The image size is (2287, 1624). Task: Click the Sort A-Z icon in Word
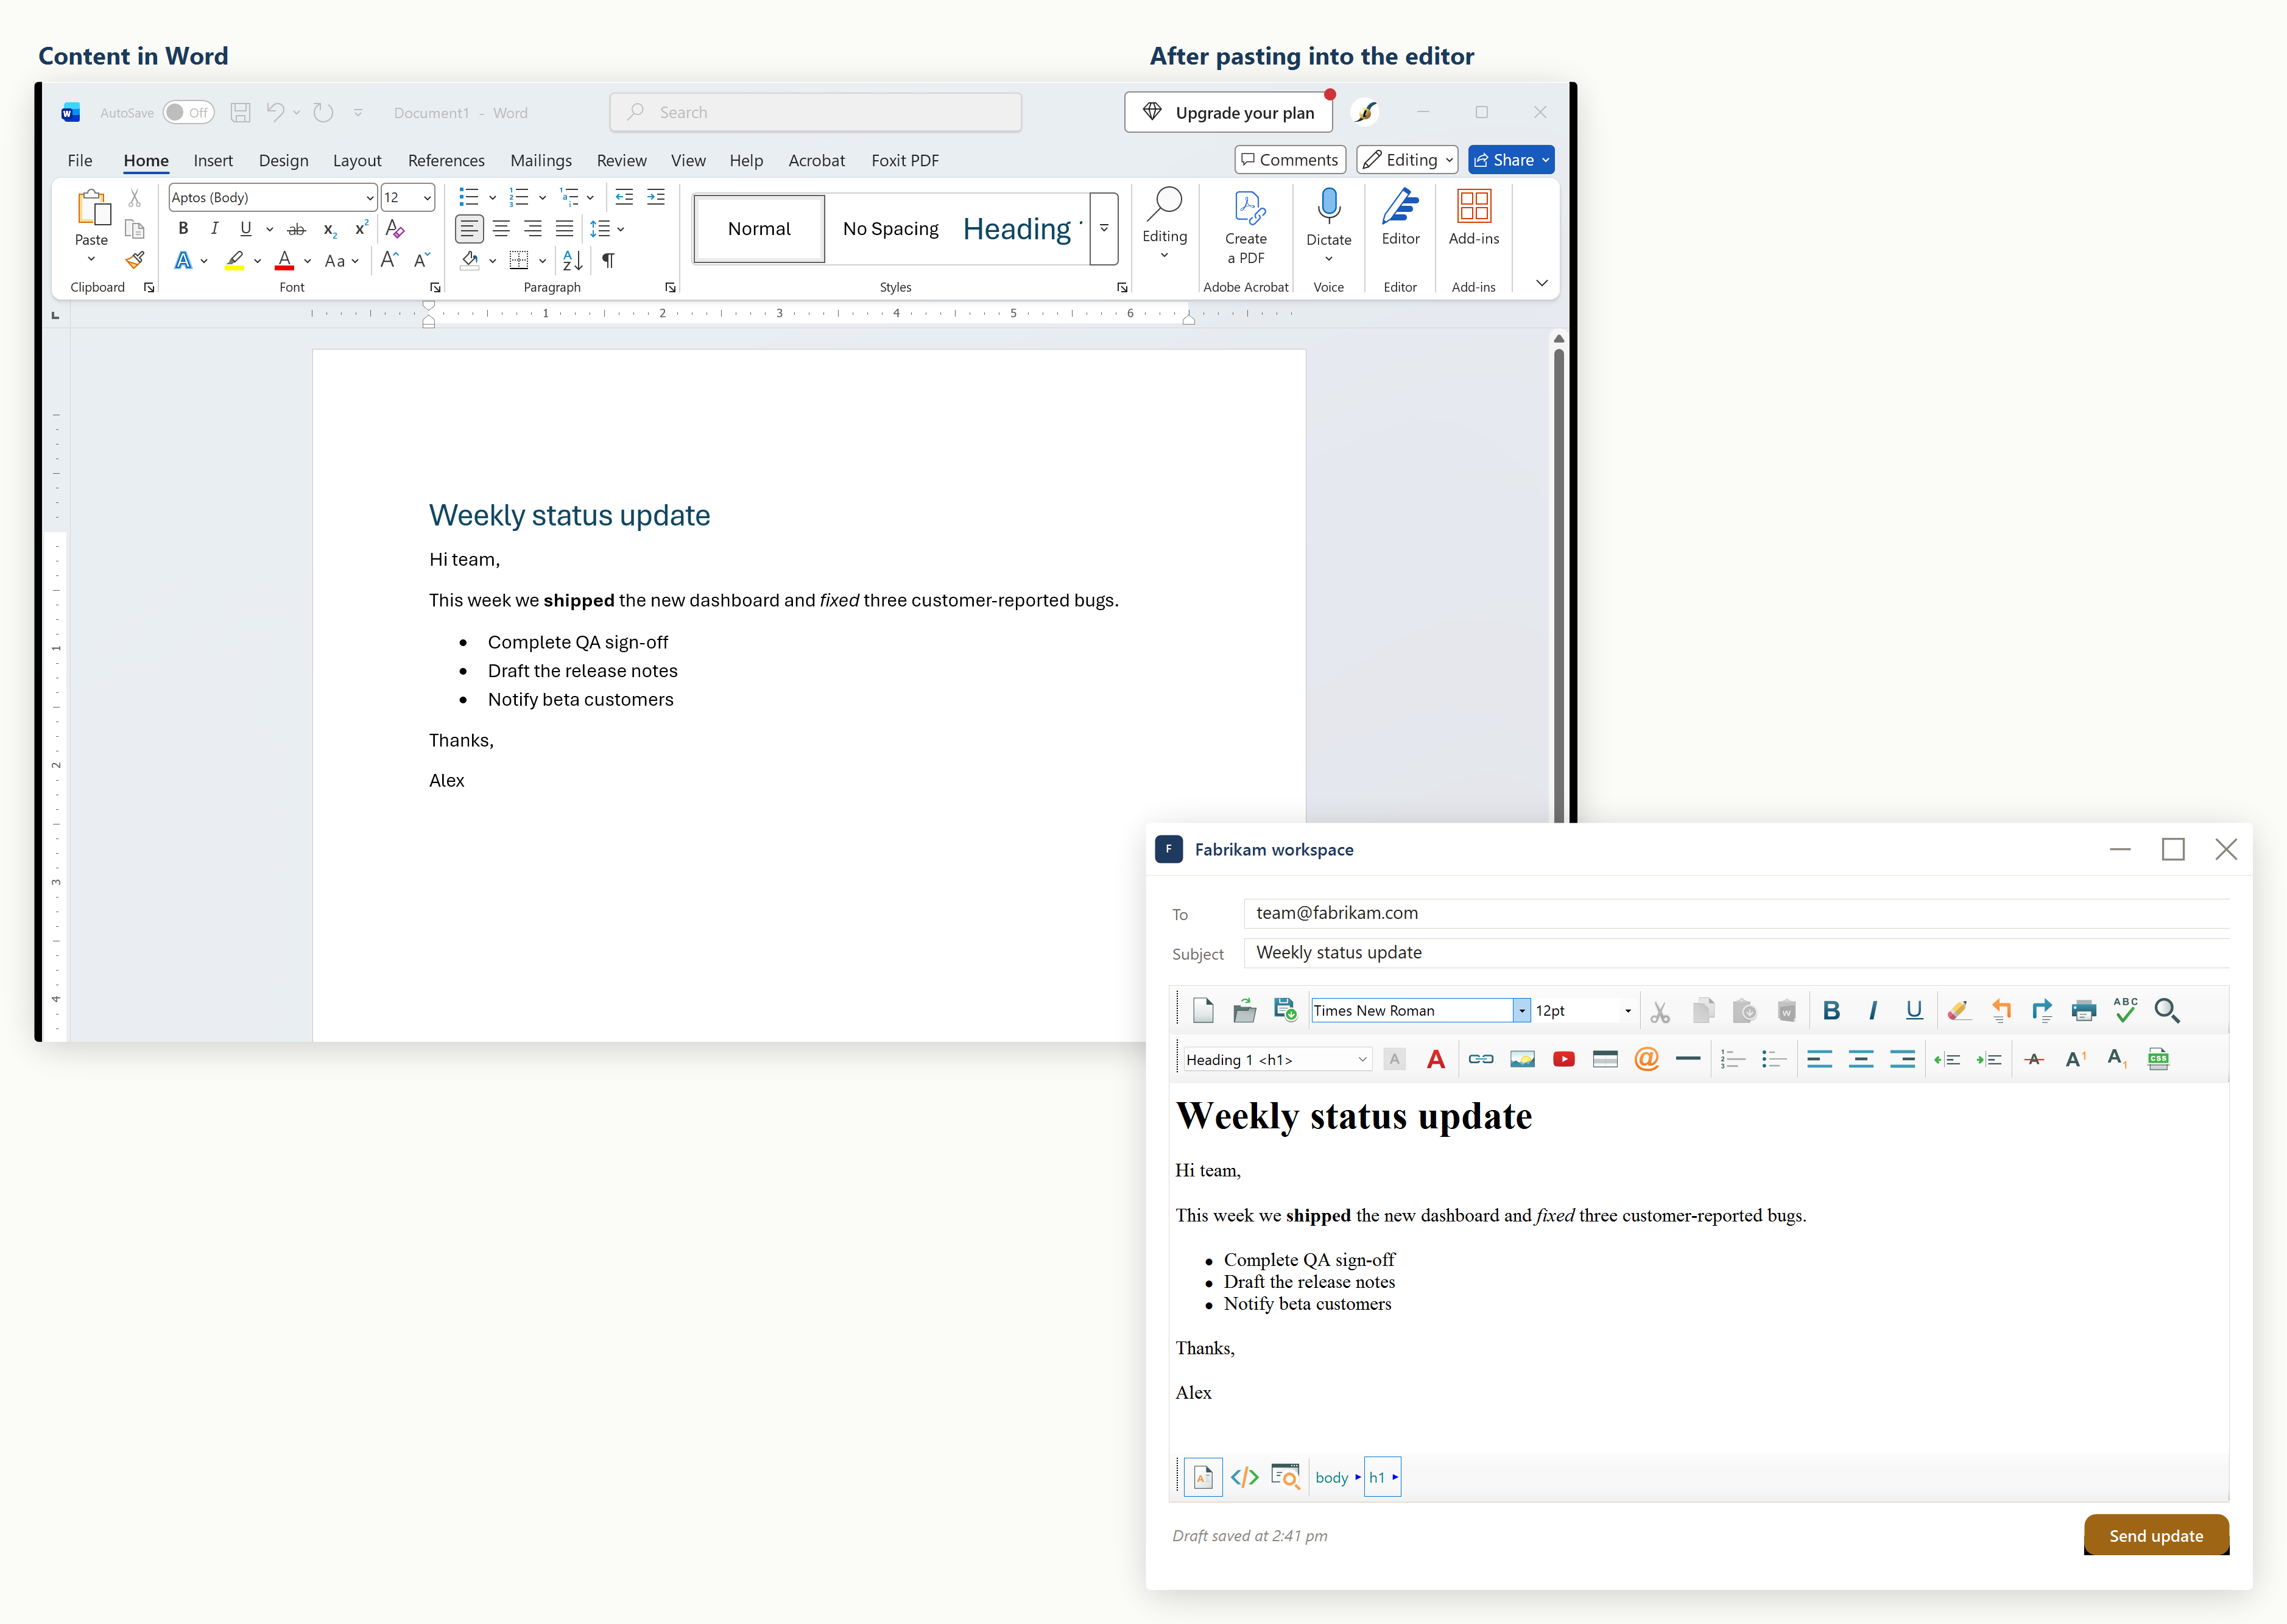click(572, 260)
